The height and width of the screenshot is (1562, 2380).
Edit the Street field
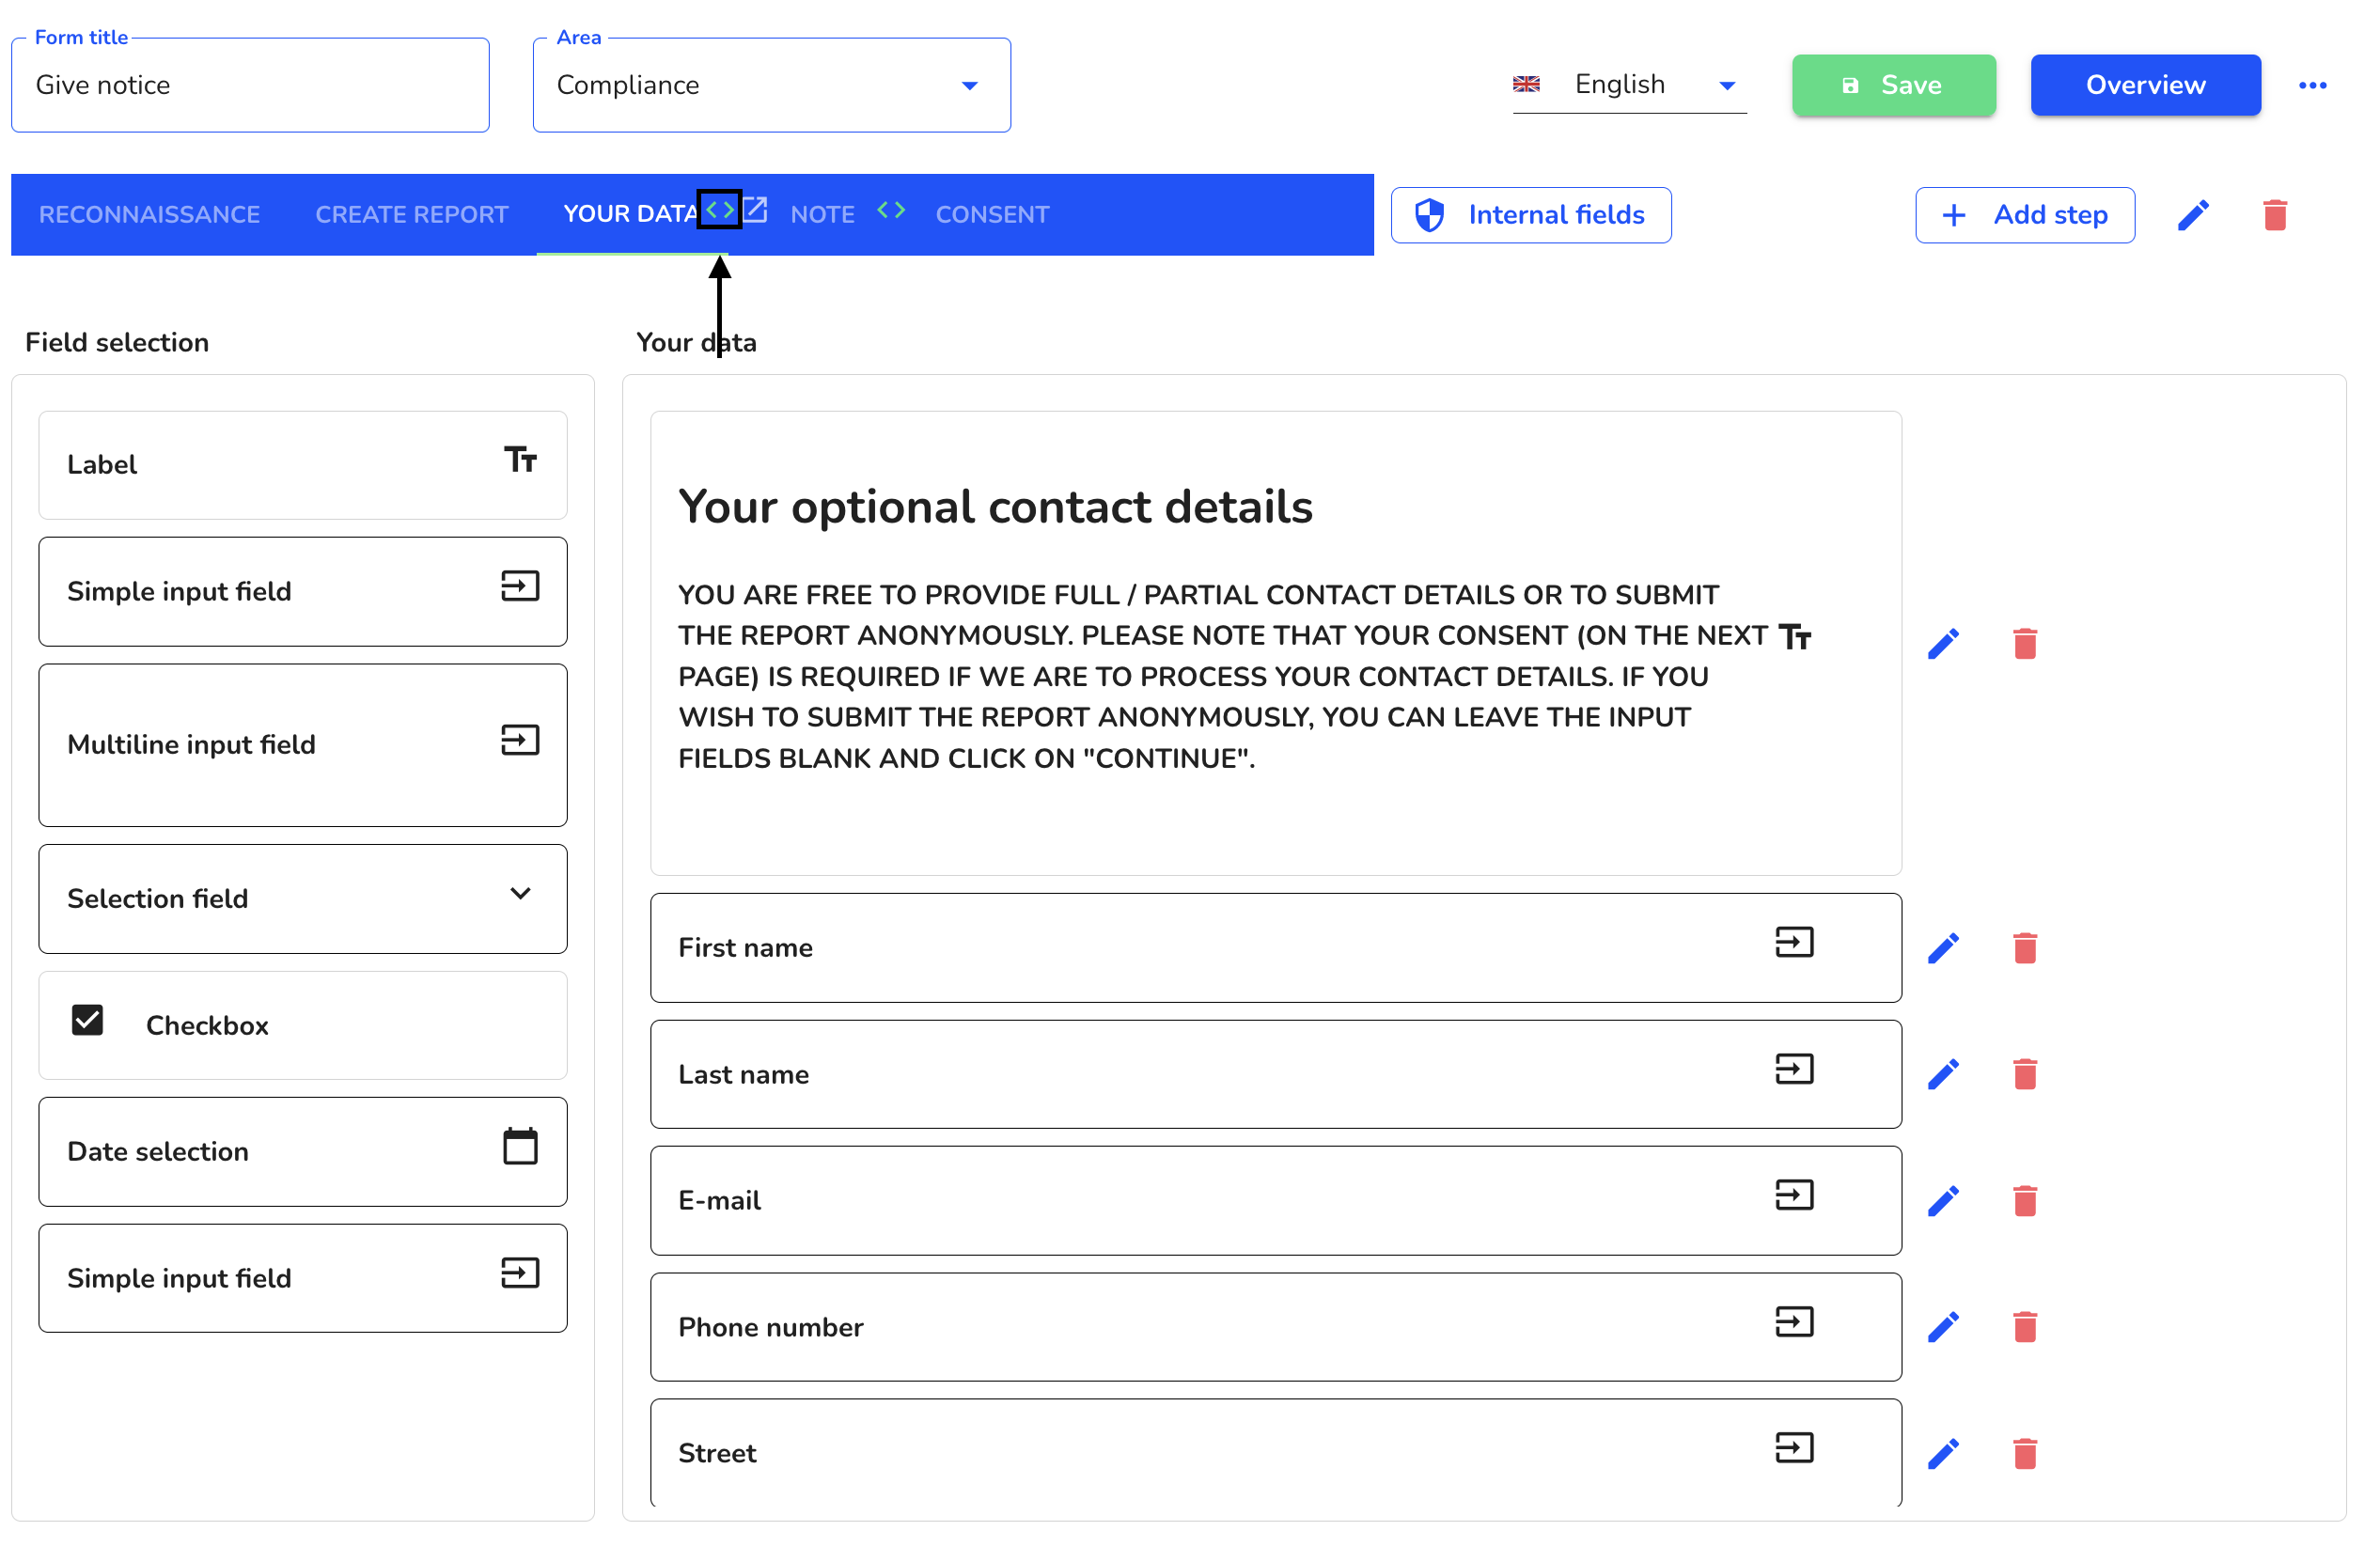click(x=1943, y=1454)
